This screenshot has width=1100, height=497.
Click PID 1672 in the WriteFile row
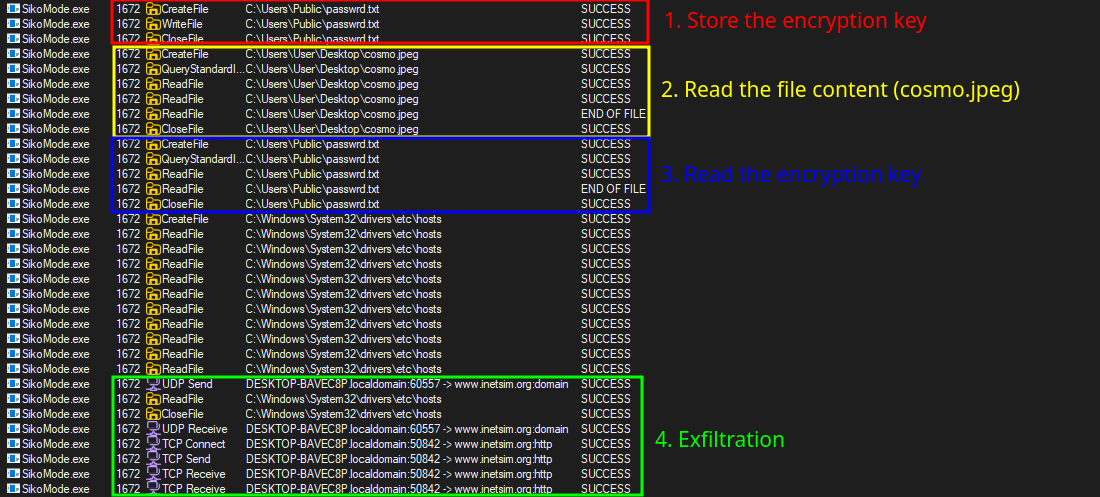pos(128,24)
